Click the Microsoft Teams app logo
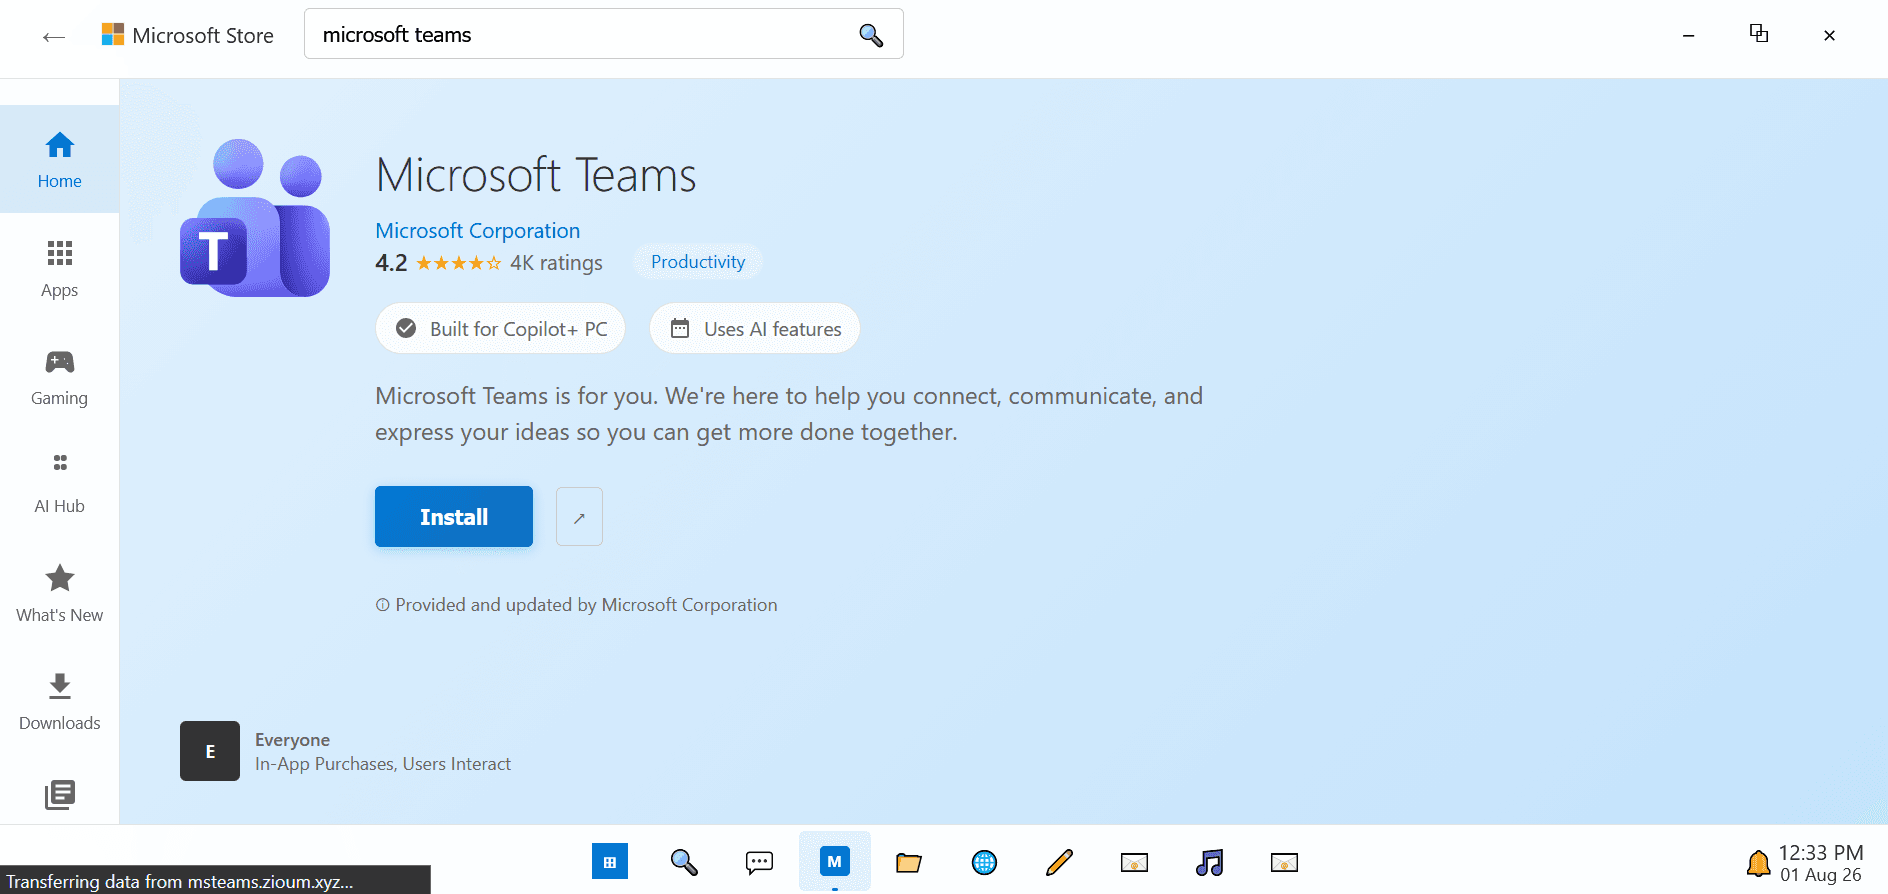Screen dimensions: 1888x894 point(255,217)
